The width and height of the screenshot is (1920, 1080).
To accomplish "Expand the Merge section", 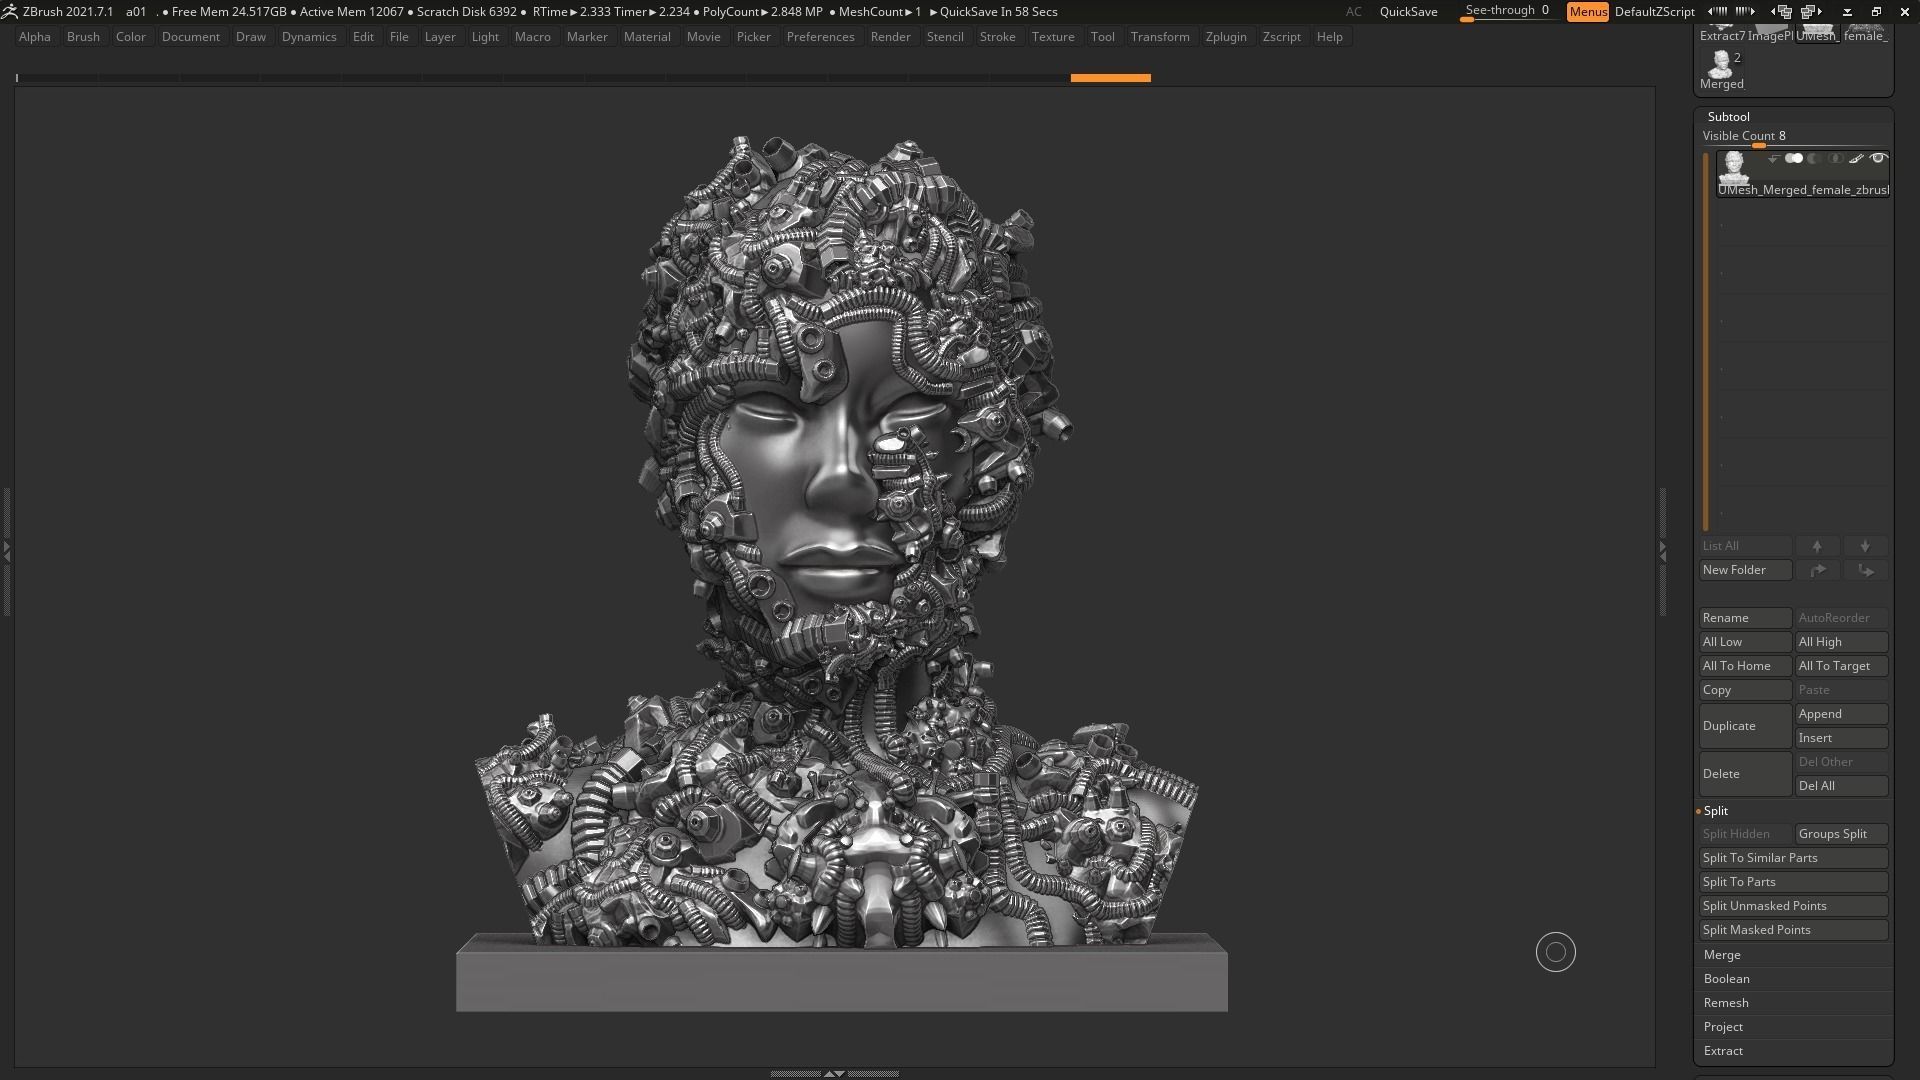I will (x=1722, y=955).
